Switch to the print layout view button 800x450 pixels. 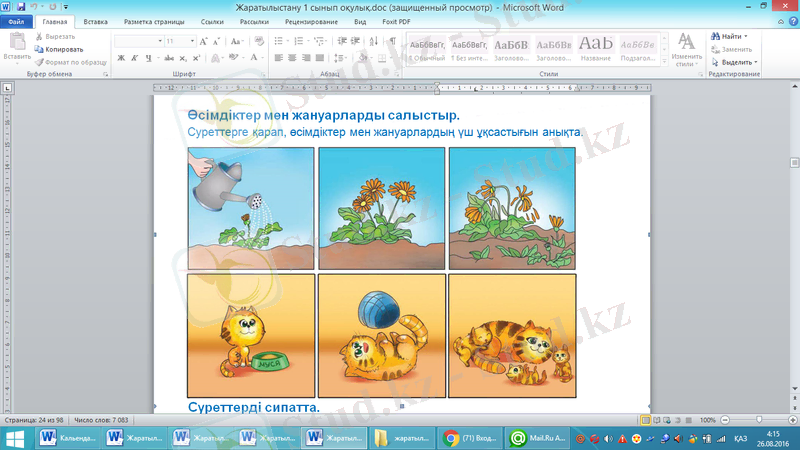click(x=646, y=420)
